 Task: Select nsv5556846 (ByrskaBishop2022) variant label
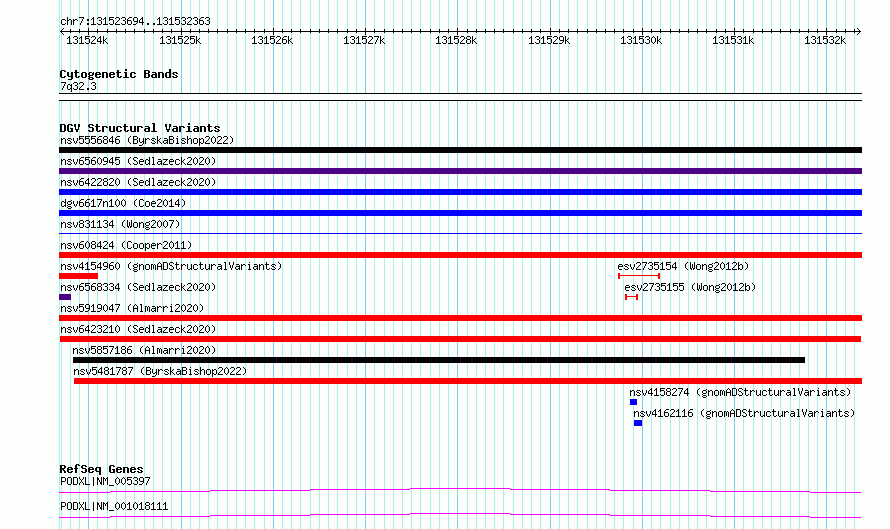coord(147,140)
